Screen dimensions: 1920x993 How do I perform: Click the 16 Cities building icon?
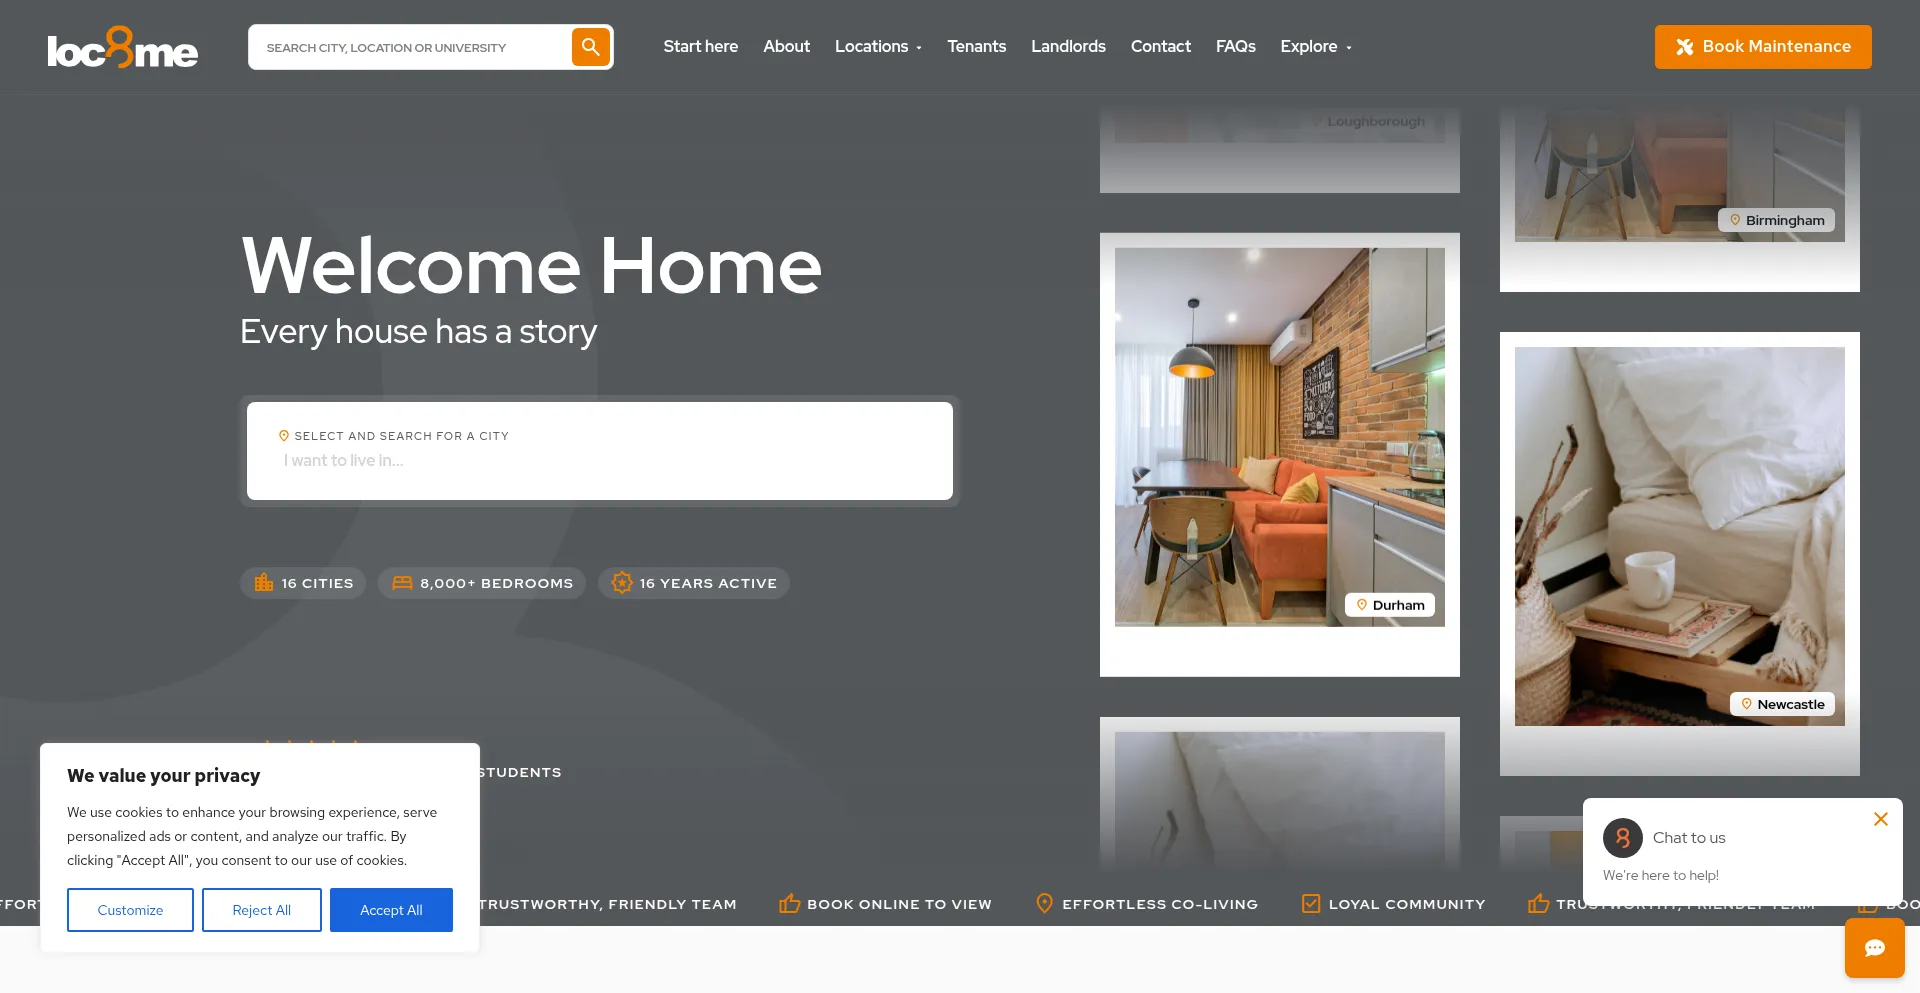click(x=264, y=583)
